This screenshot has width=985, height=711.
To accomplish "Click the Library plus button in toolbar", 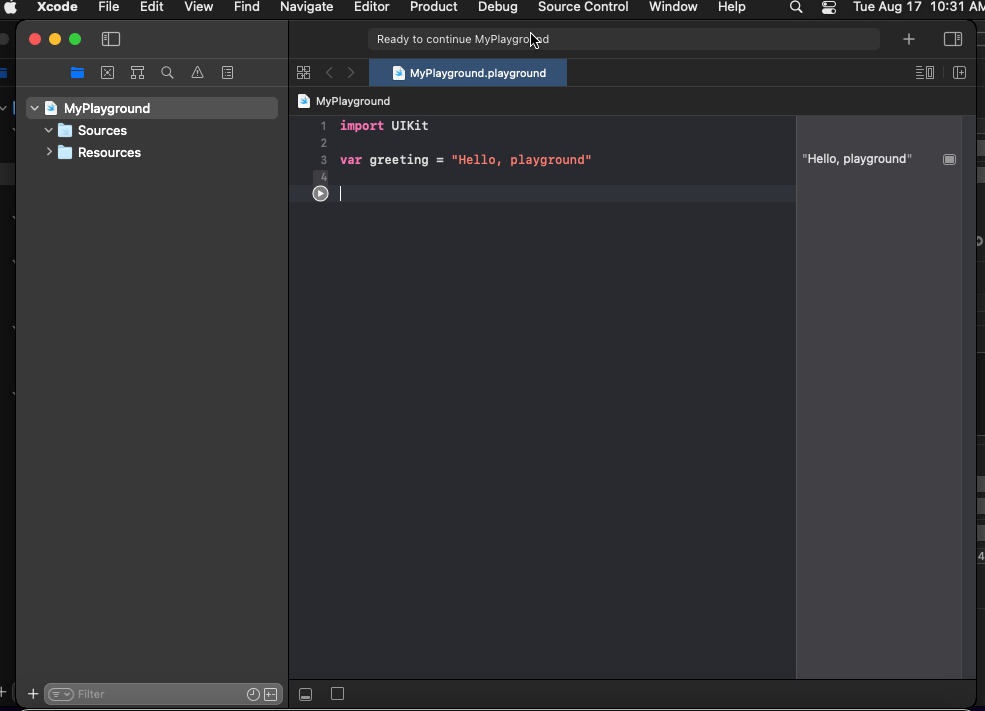I will [x=908, y=39].
